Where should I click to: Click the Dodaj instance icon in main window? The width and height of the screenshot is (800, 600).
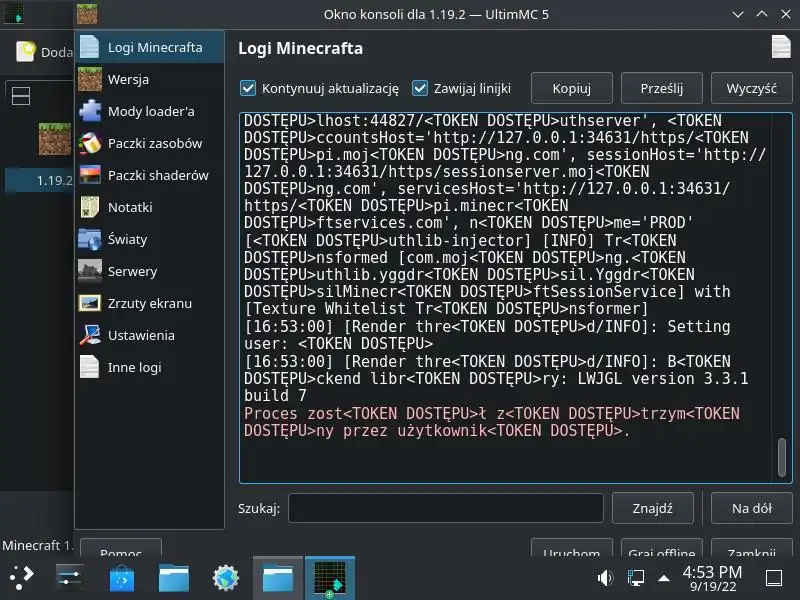pos(26,52)
